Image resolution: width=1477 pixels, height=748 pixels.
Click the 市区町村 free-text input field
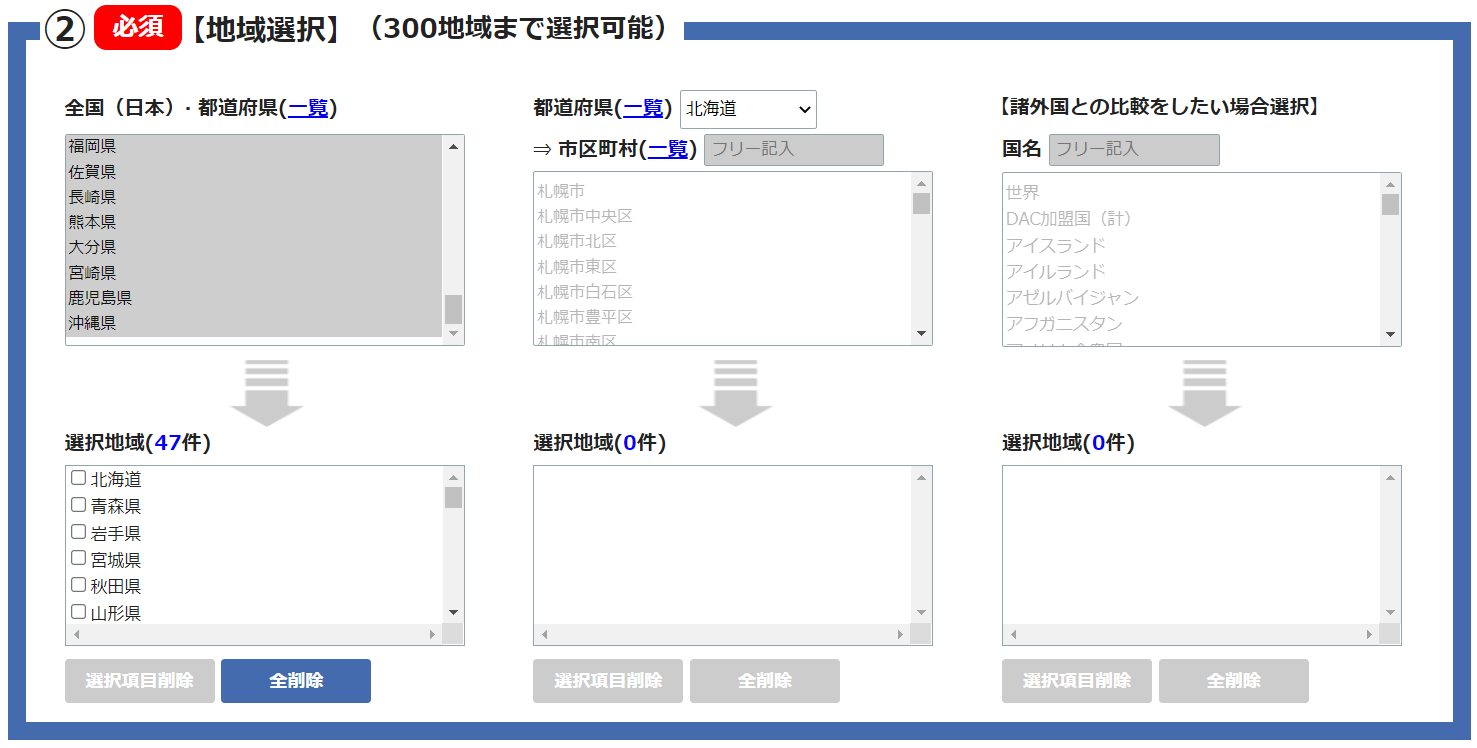click(794, 150)
